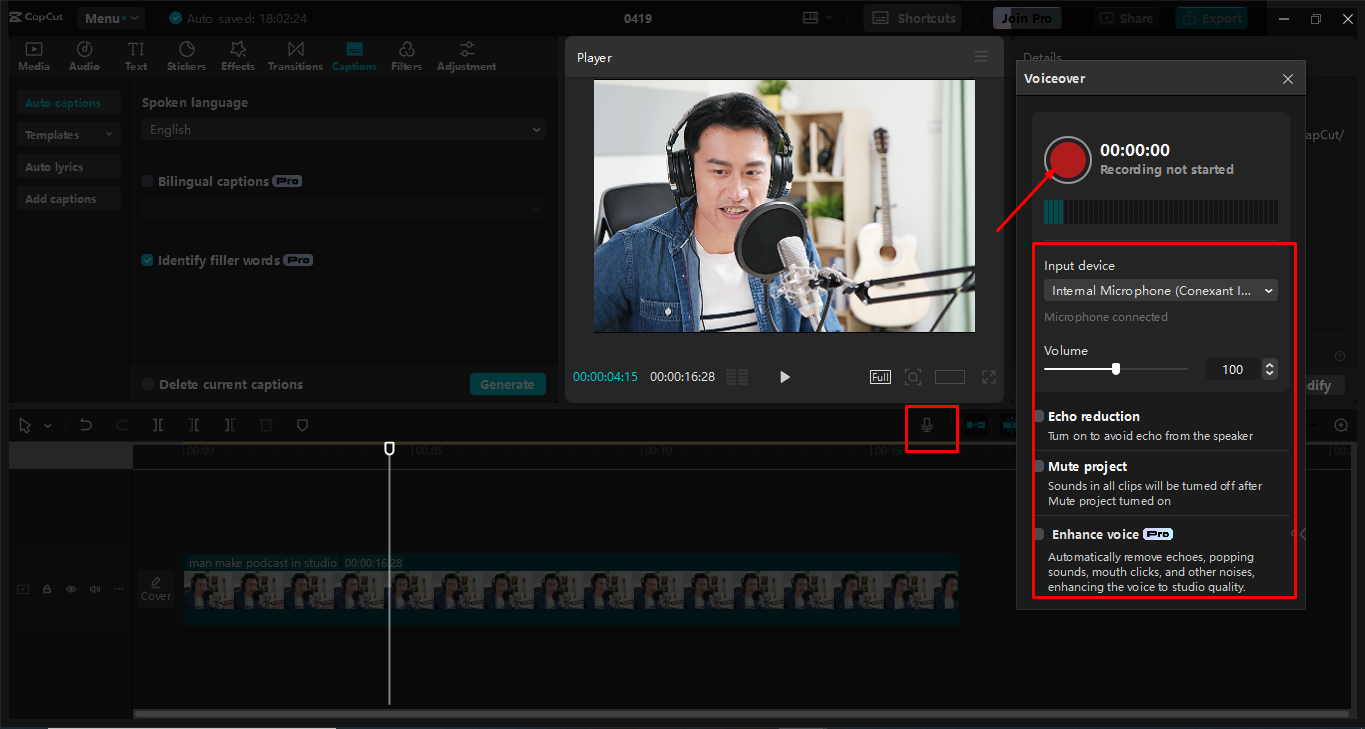This screenshot has width=1365, height=729.
Task: Split the clip at the playhead
Action: 158,425
